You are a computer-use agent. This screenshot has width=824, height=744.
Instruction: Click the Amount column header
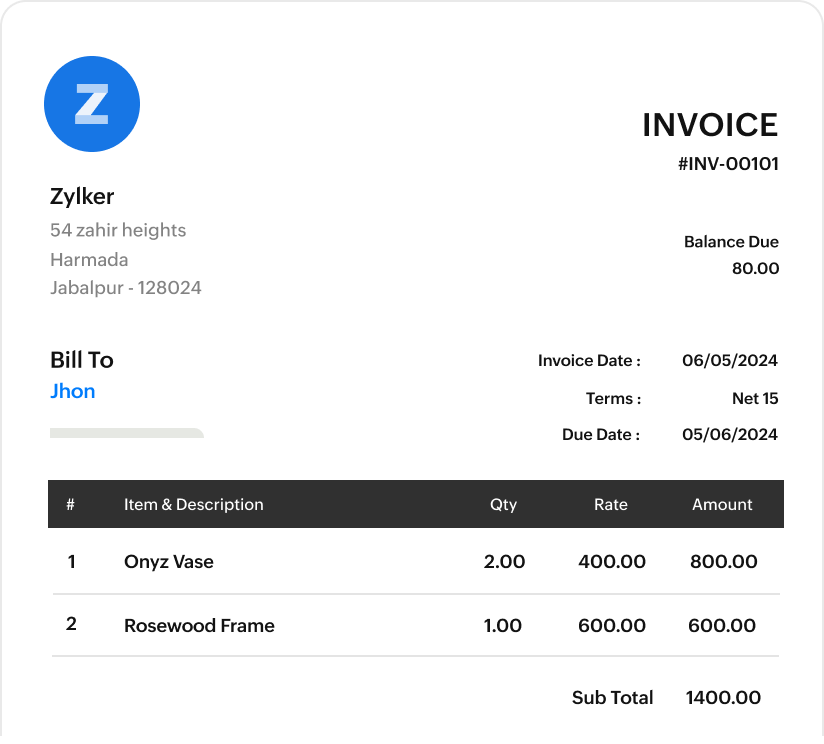click(x=722, y=505)
